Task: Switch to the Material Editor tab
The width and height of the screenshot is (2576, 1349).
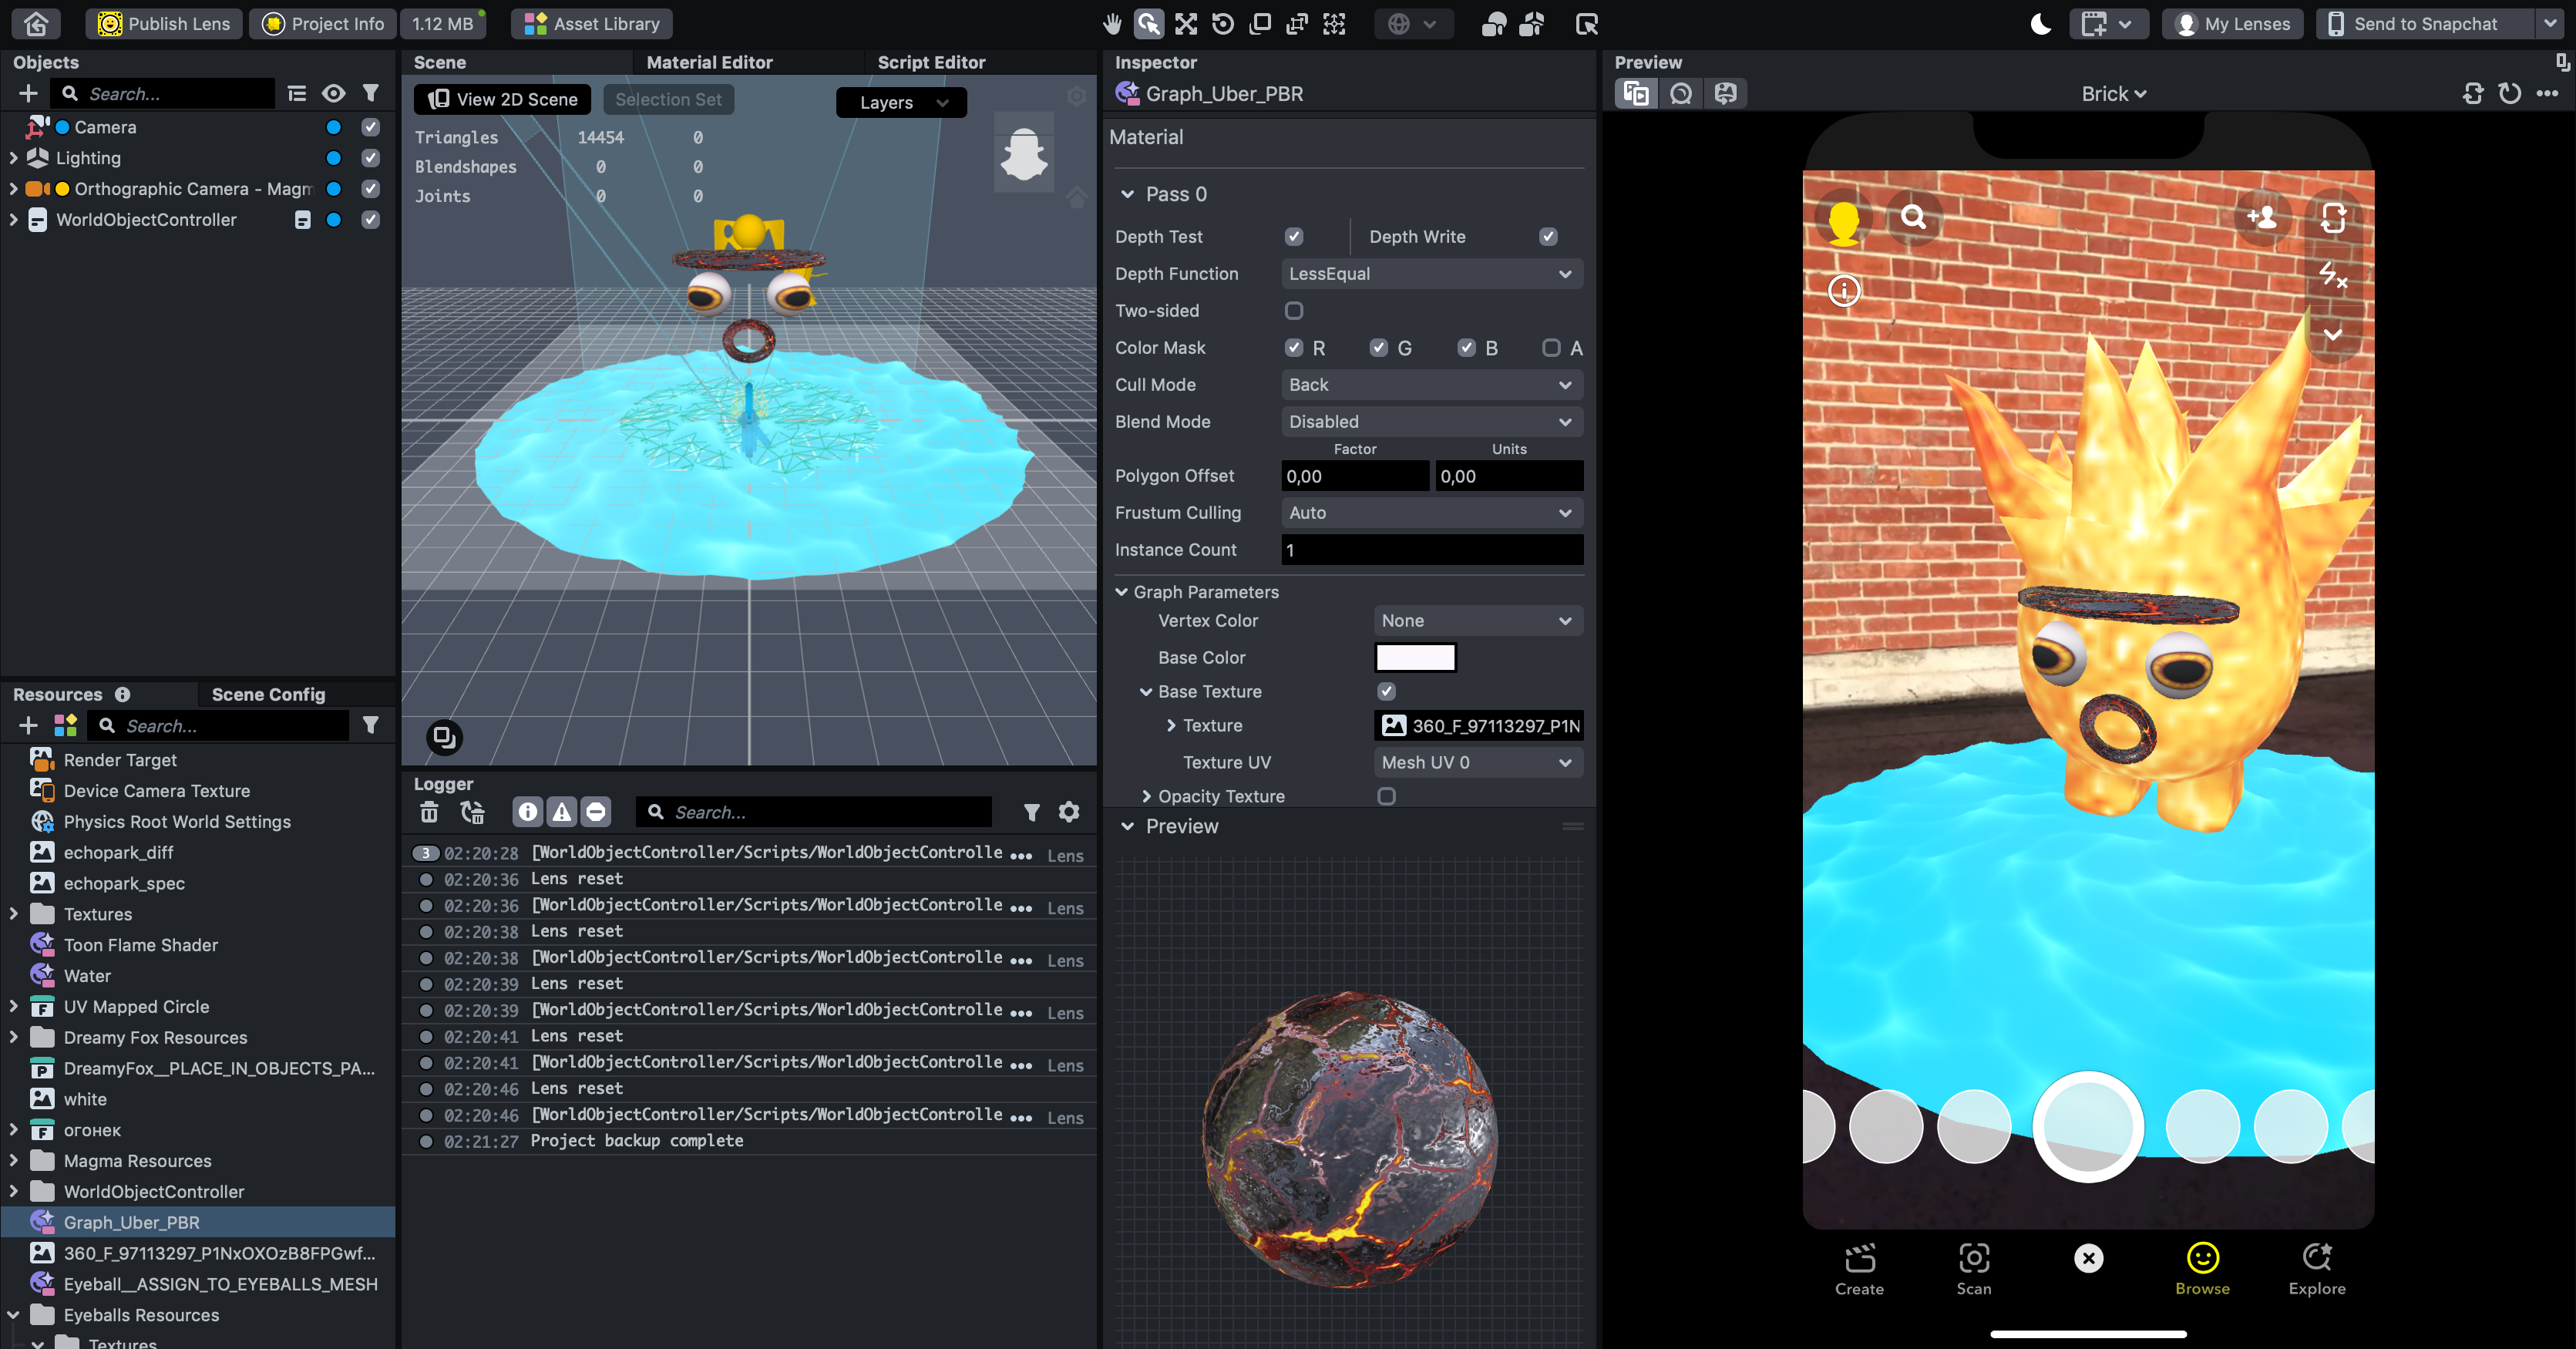Action: click(709, 62)
